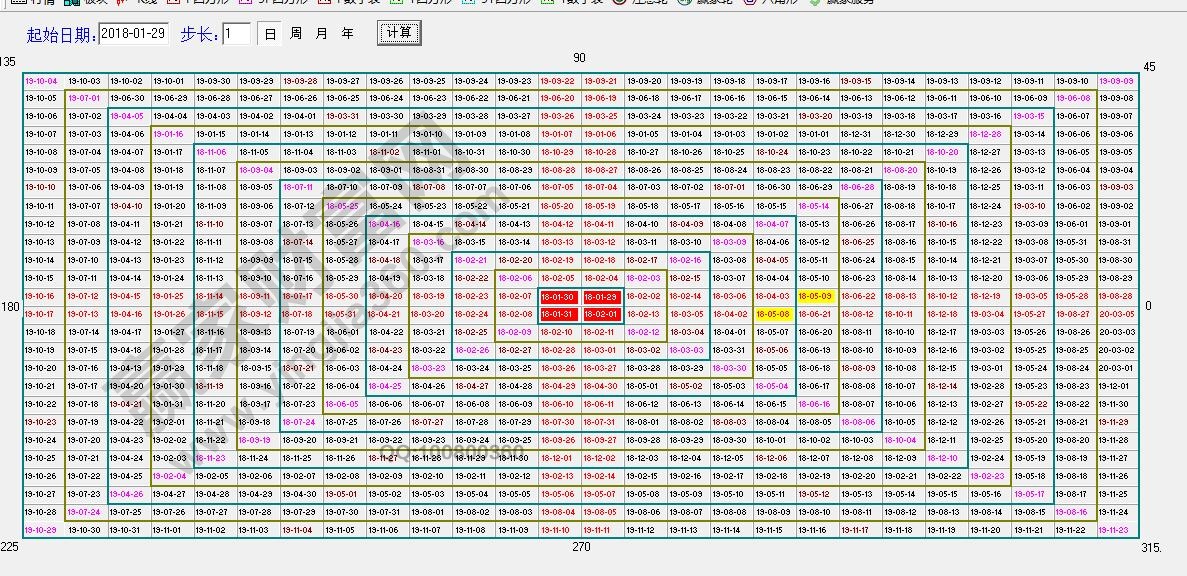Click the 起始日期 start date field
1187x576 pixels.
134,34
